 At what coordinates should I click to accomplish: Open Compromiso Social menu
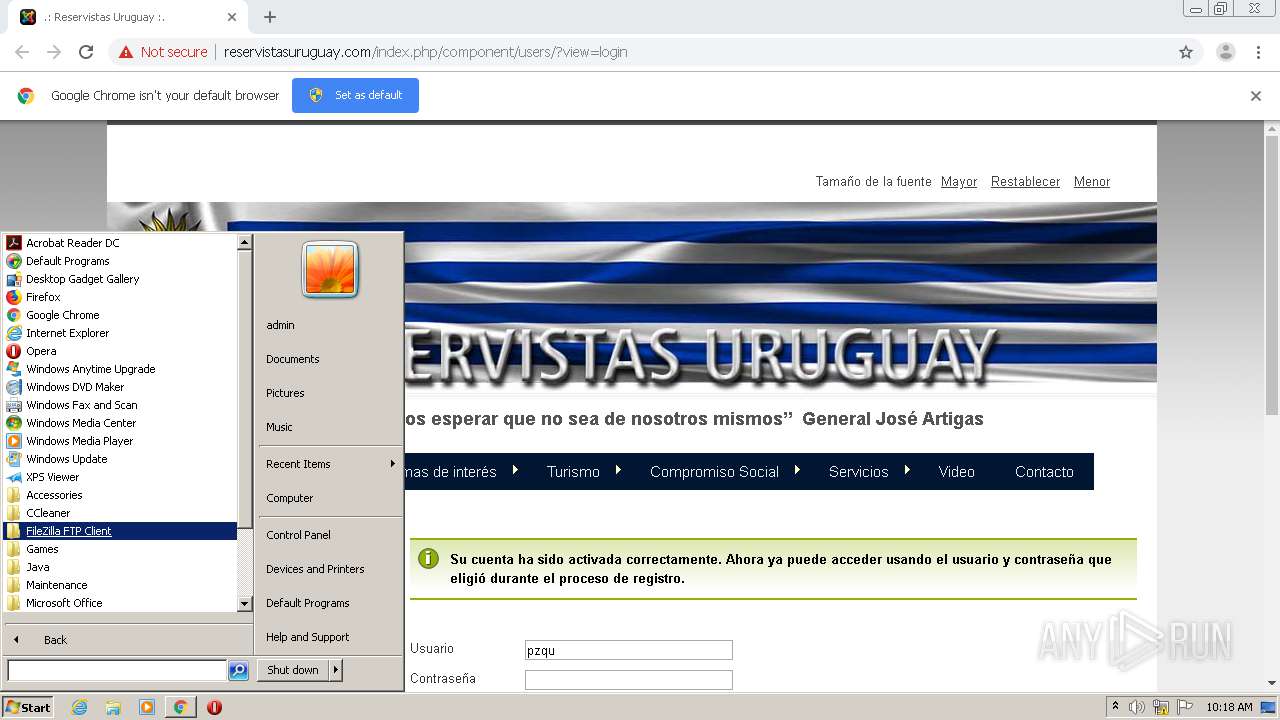[714, 472]
